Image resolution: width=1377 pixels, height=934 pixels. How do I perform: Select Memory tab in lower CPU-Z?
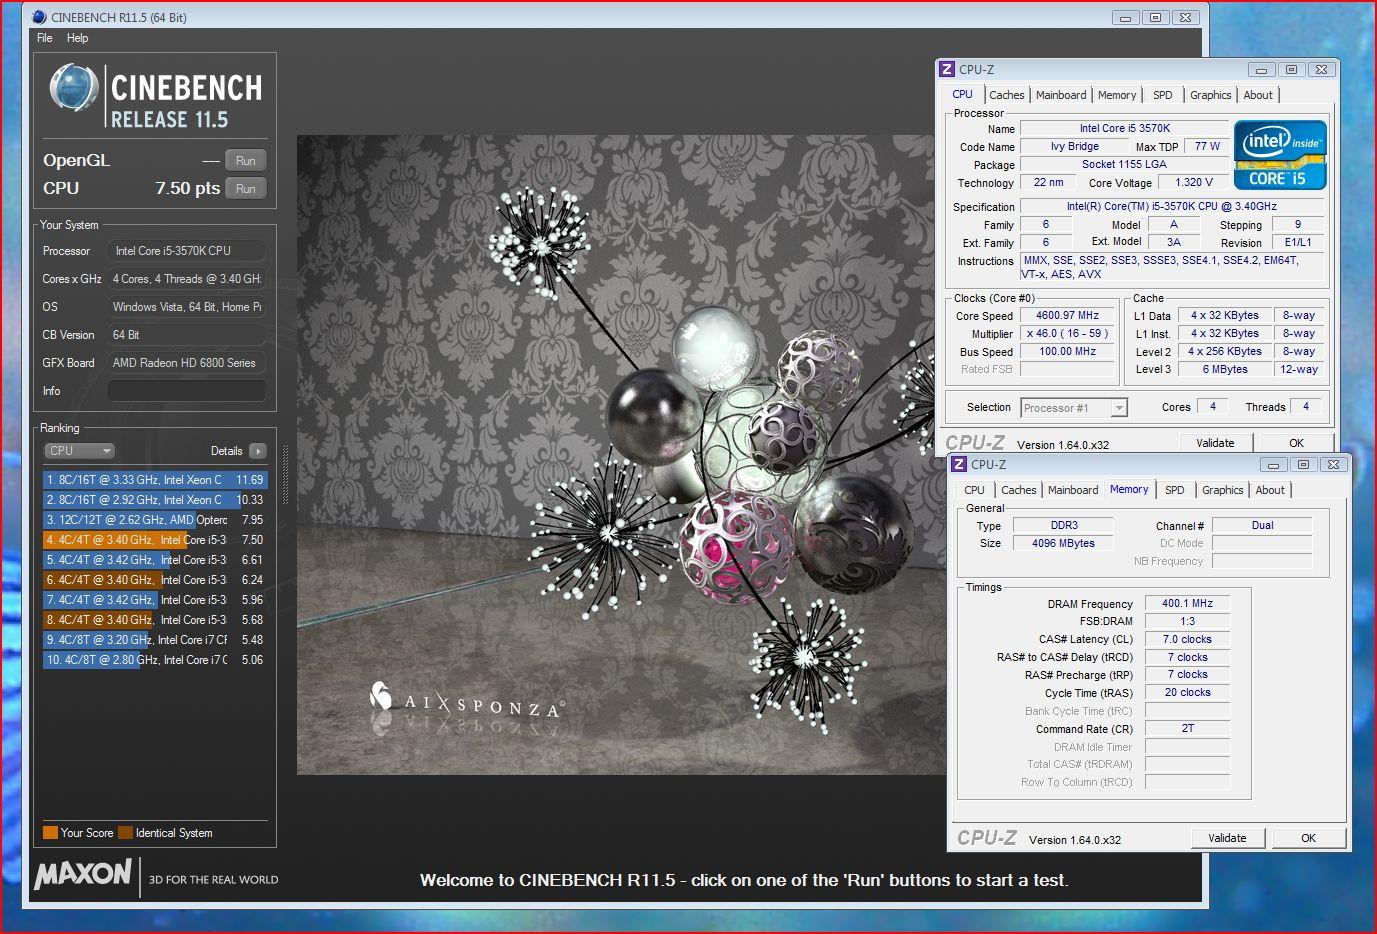(1129, 489)
